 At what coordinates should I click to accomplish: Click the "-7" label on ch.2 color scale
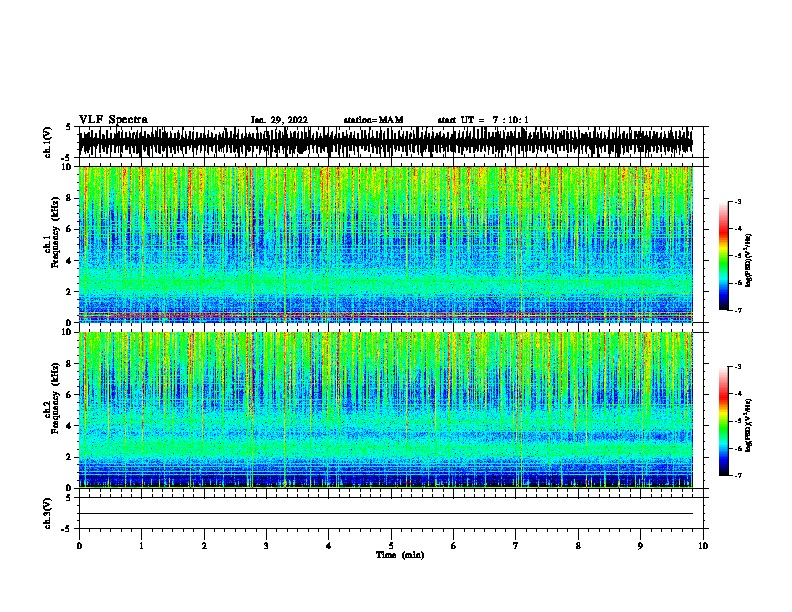tap(738, 476)
